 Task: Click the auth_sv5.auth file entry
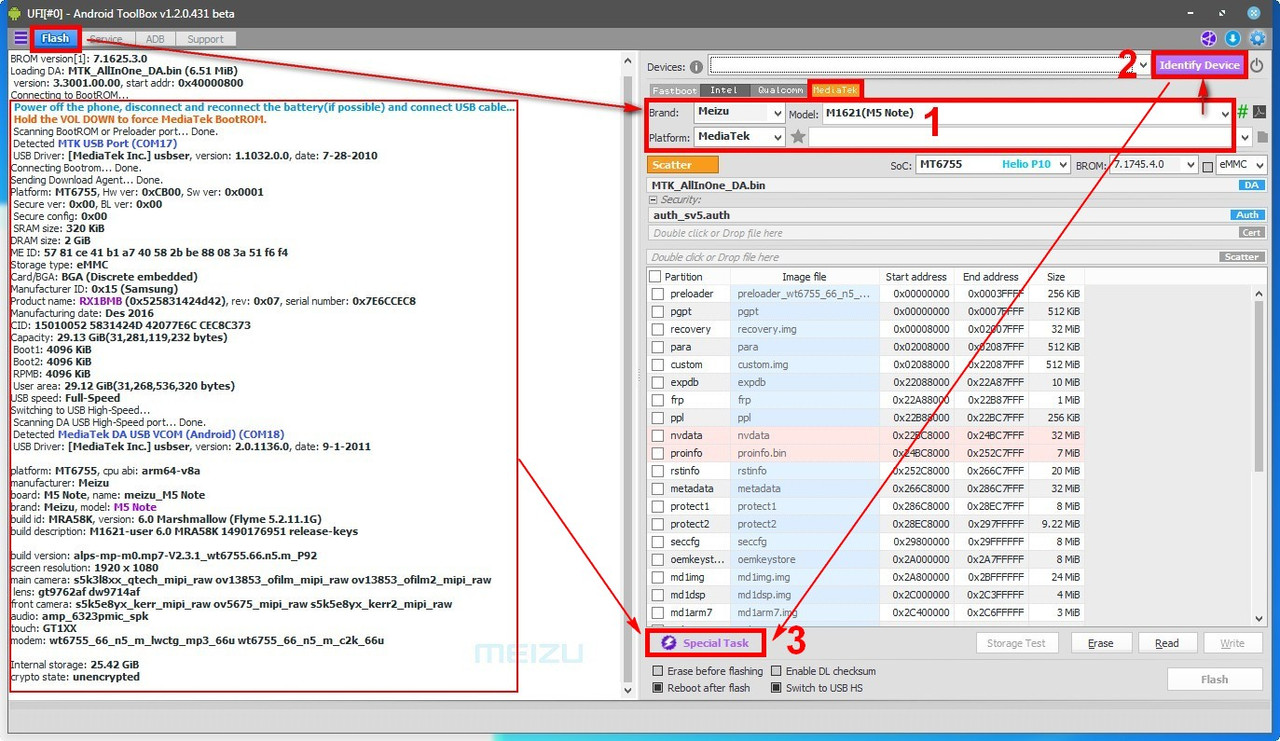coord(938,215)
